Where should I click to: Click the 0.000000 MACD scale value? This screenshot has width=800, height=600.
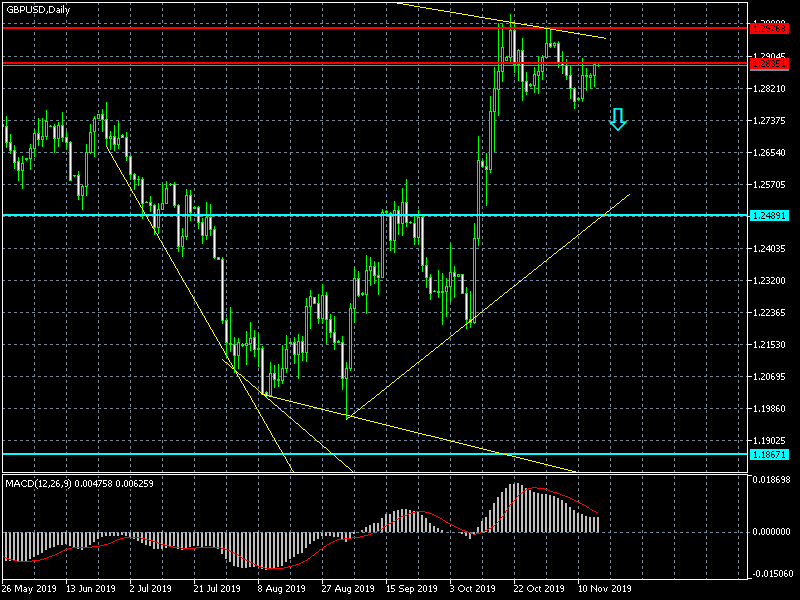tap(771, 532)
